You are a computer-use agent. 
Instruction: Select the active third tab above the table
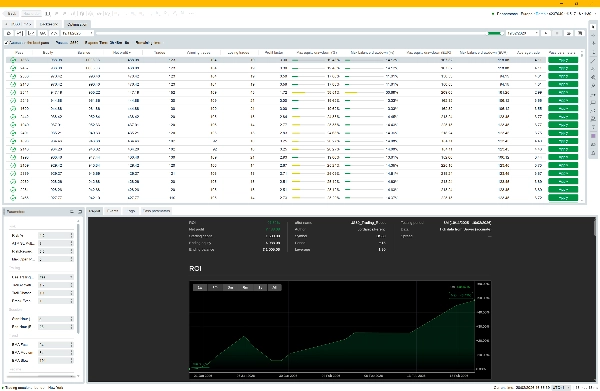coord(77,24)
